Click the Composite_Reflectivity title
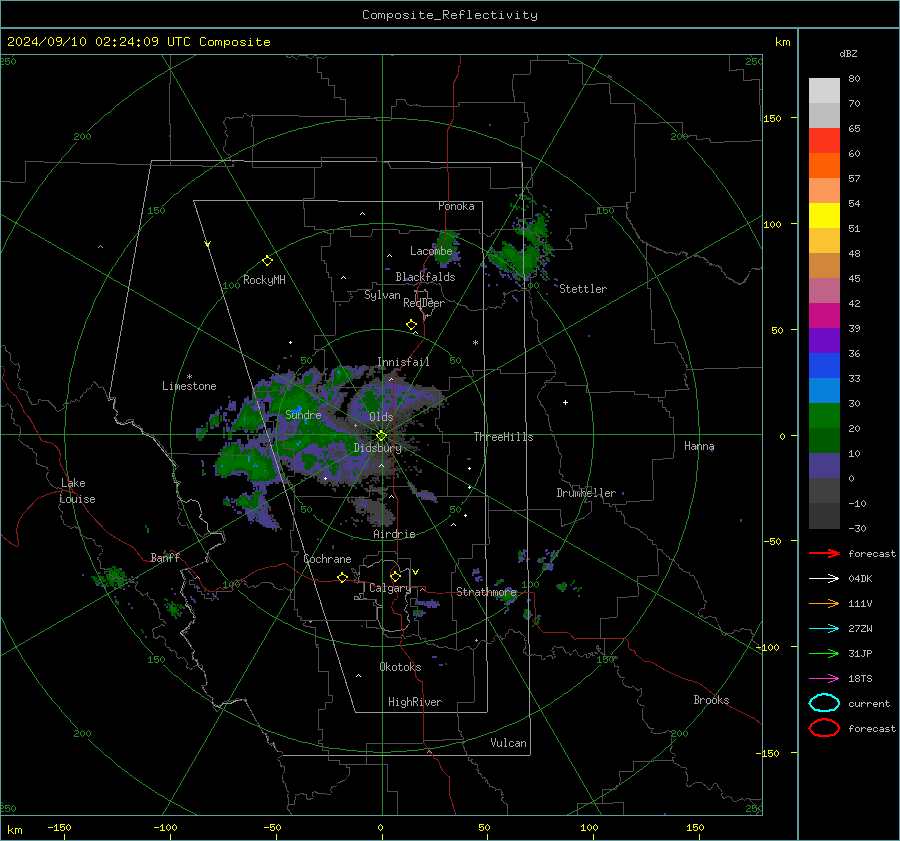The width and height of the screenshot is (900, 841). click(x=450, y=15)
